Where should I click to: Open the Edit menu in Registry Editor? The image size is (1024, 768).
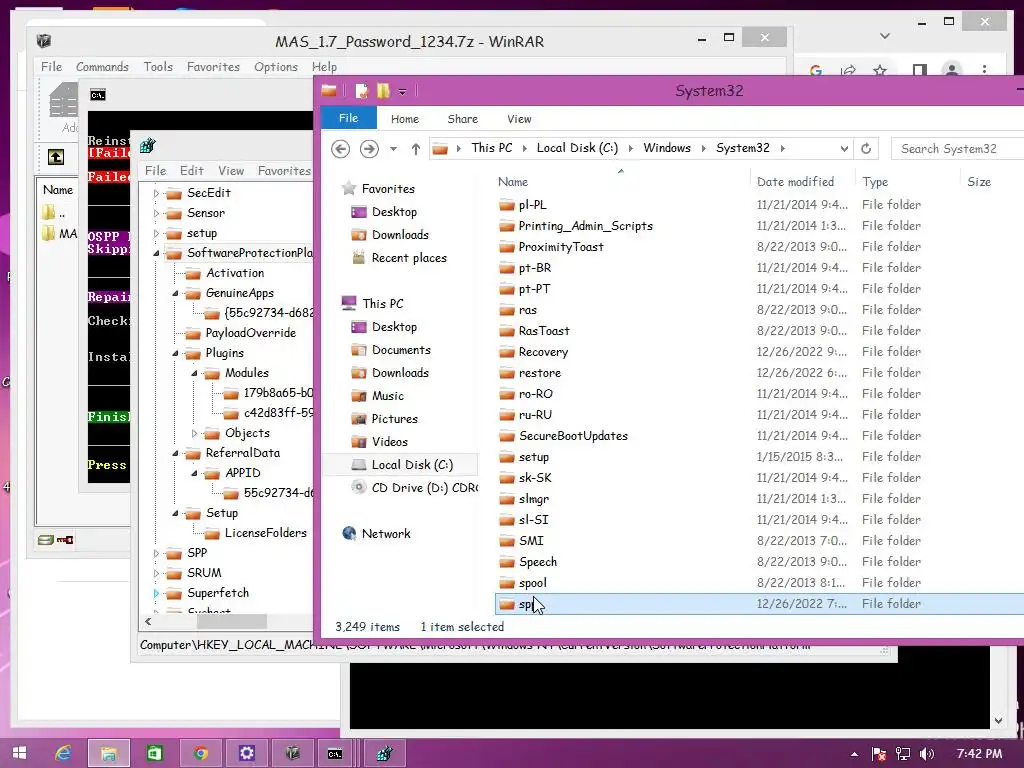[191, 170]
